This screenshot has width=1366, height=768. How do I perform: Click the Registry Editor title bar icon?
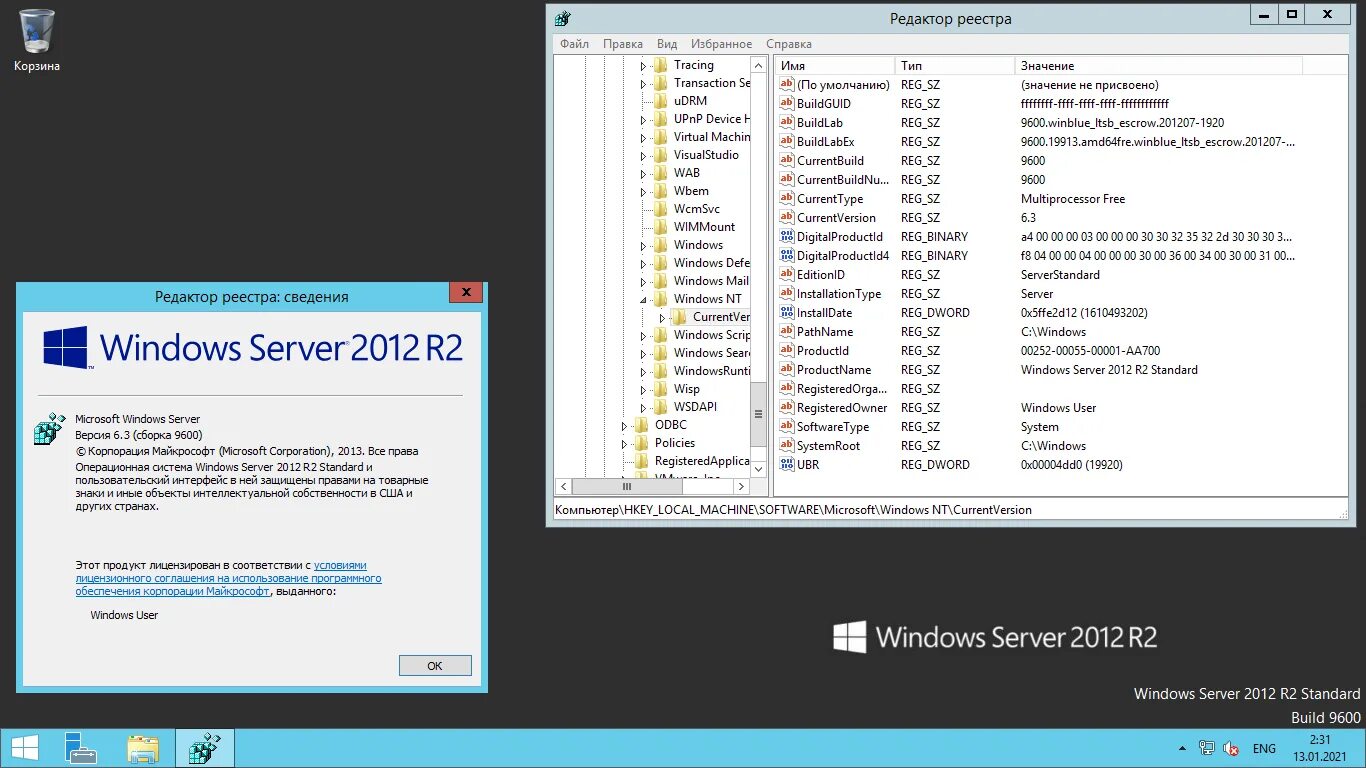click(563, 18)
